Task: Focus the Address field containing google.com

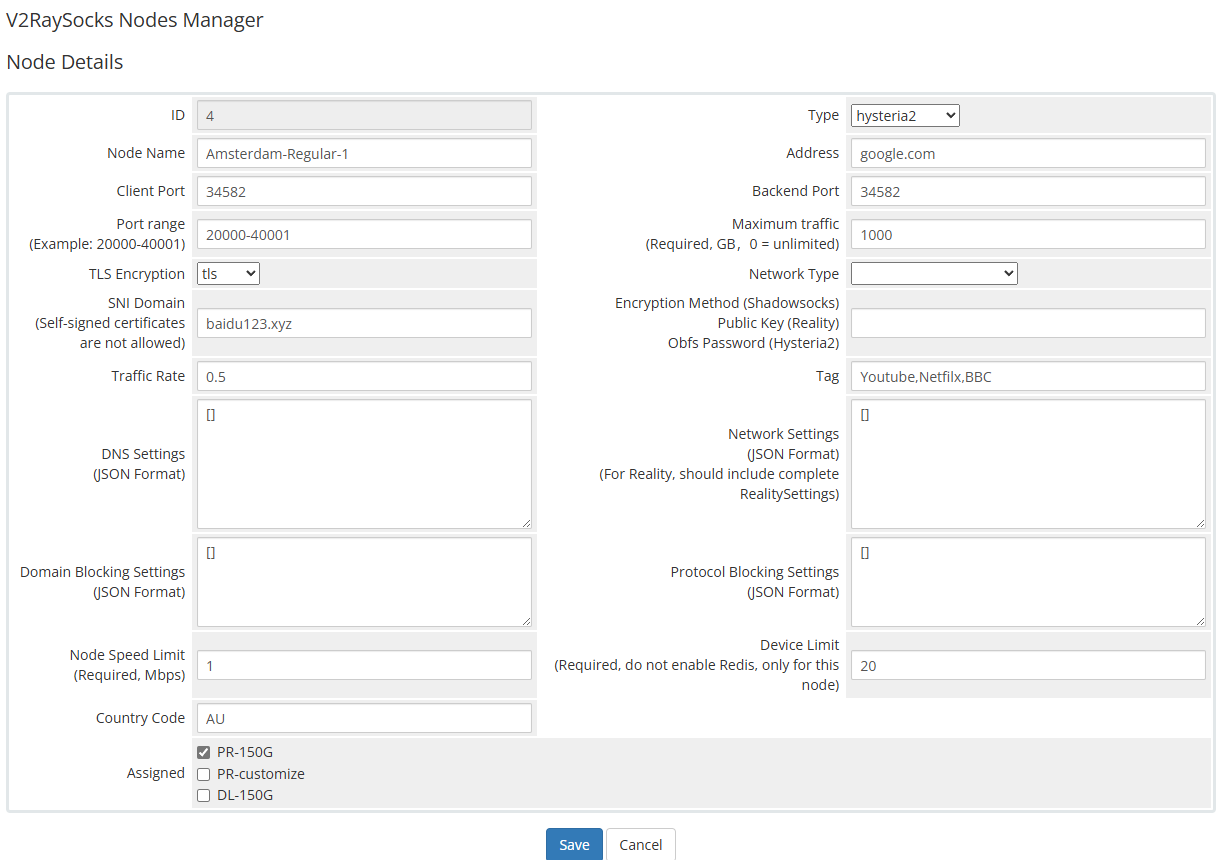Action: (x=1028, y=154)
